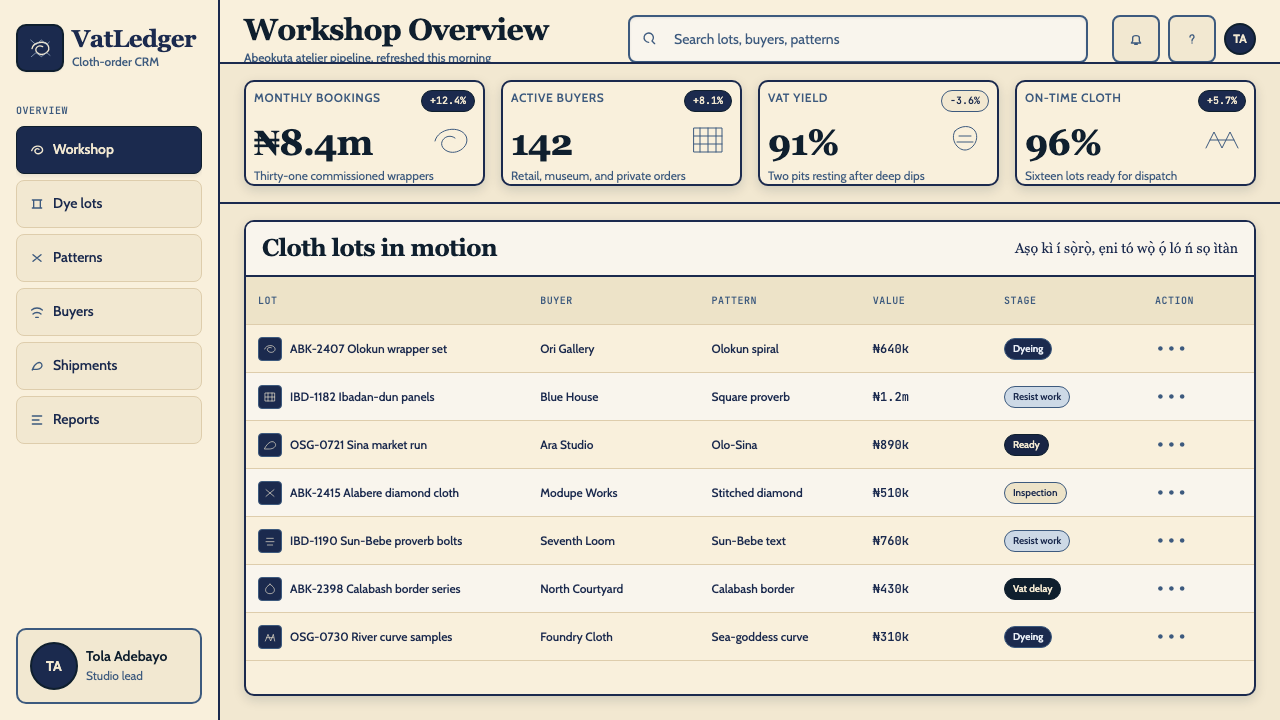Screen dimensions: 1280x720
Task: Expand the three-dot menu for Foundry Cloth
Action: [x=1171, y=637]
